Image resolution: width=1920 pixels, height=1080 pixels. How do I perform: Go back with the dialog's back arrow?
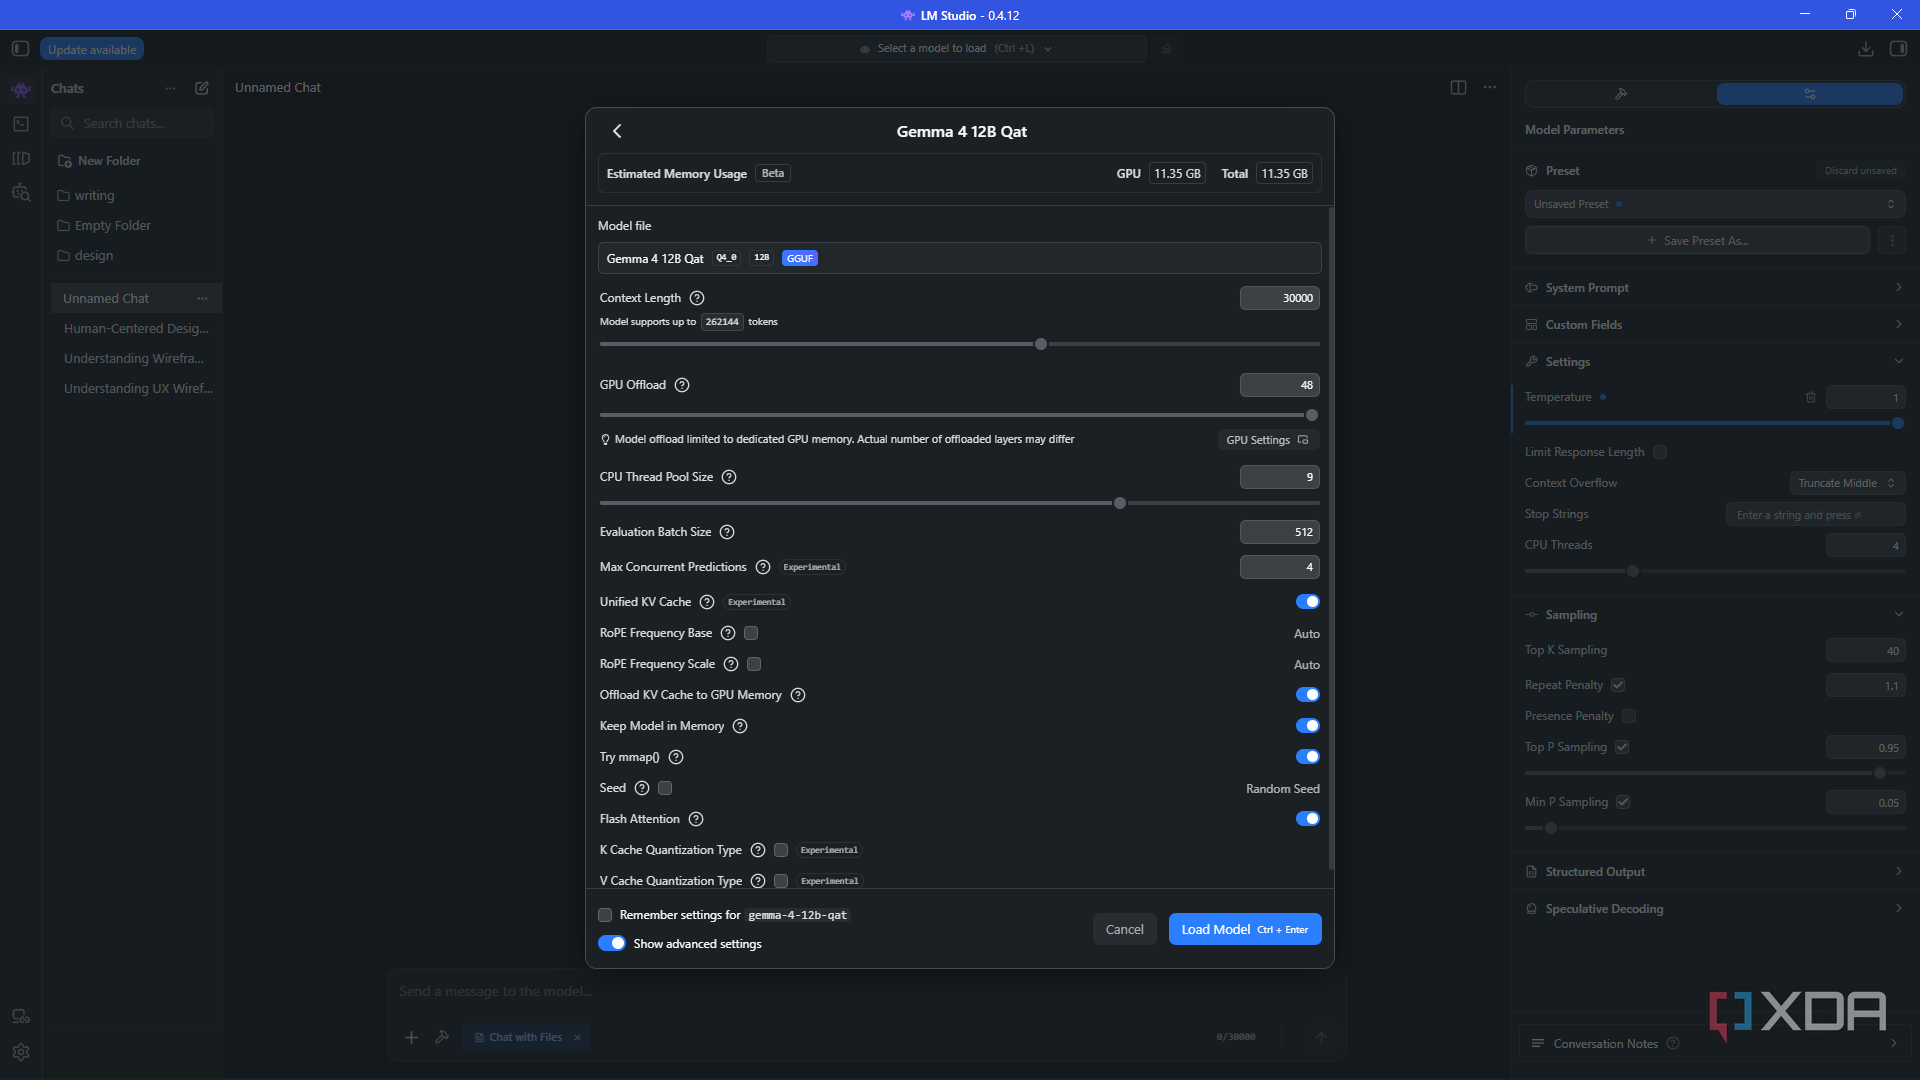(617, 131)
